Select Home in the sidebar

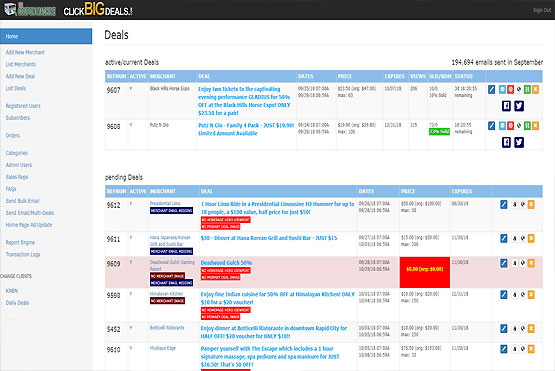point(46,36)
